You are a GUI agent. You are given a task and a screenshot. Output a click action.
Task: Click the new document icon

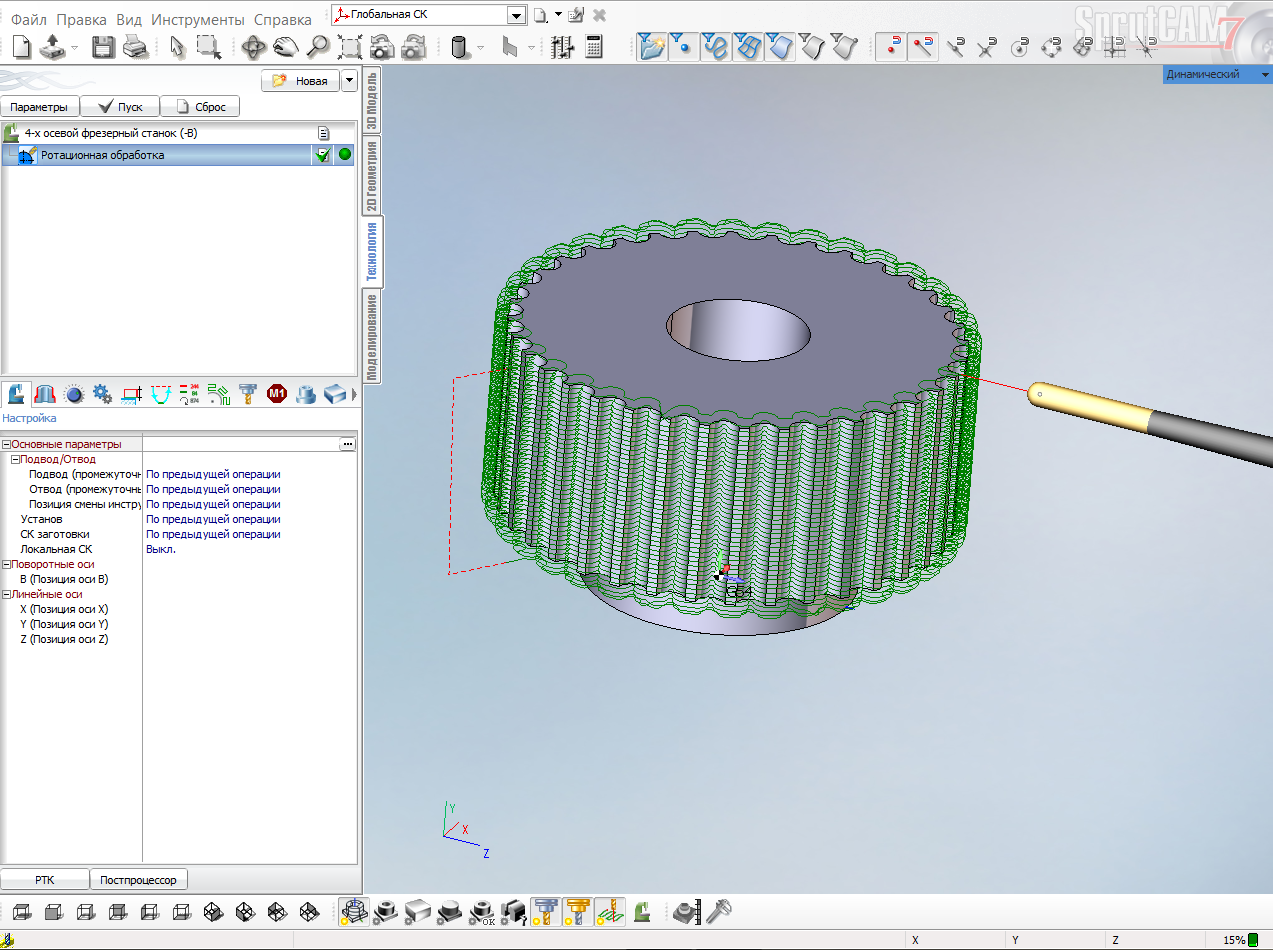click(22, 46)
